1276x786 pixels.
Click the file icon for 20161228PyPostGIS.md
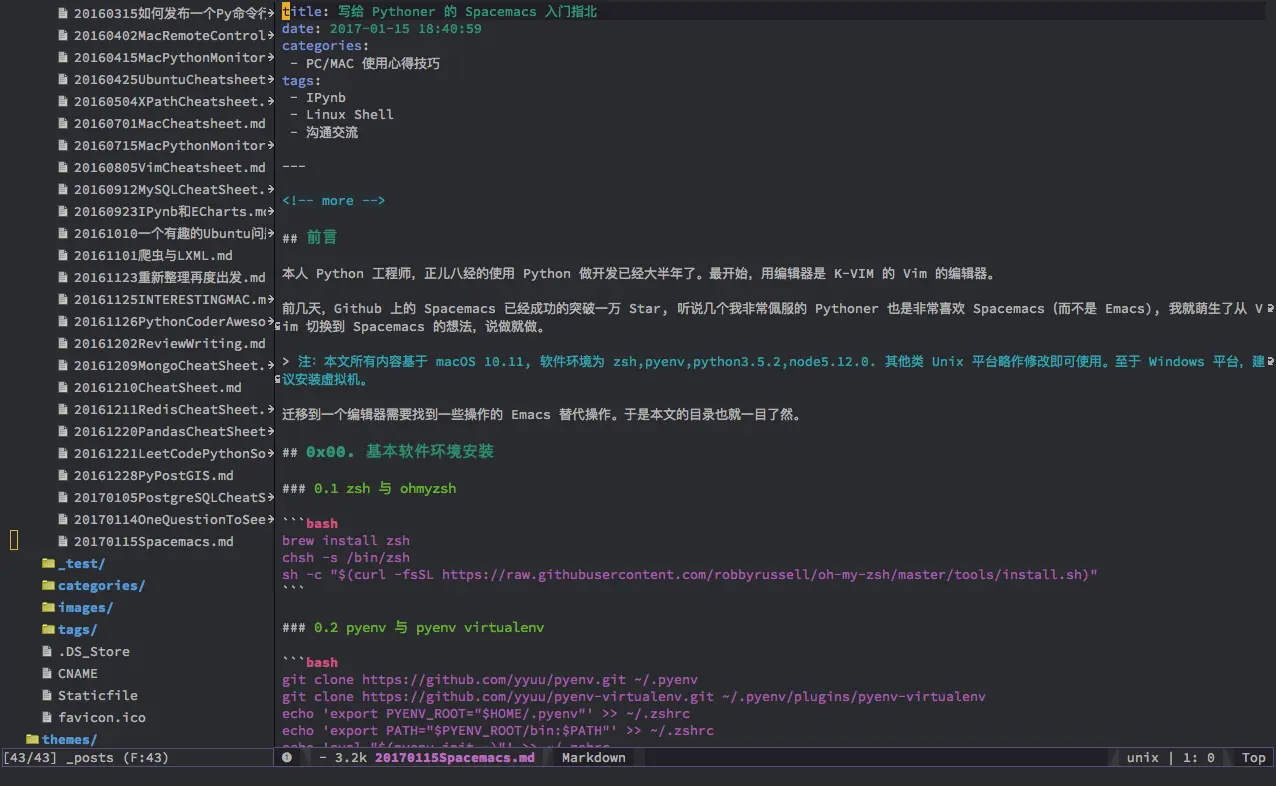64,476
